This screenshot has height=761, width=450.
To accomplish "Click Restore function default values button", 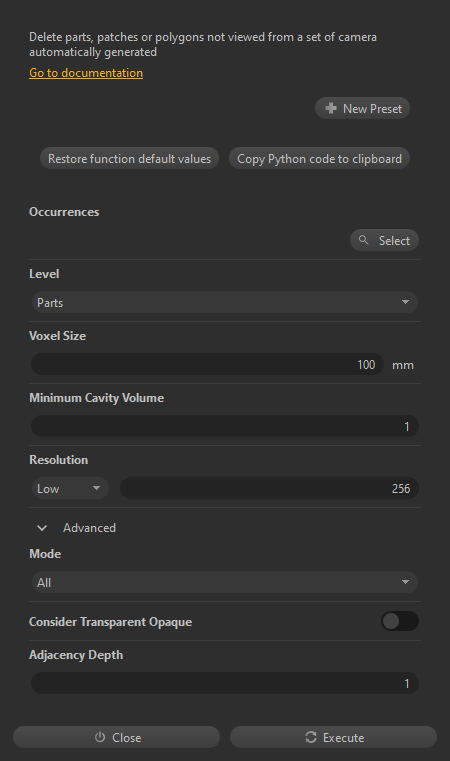I will point(129,159).
